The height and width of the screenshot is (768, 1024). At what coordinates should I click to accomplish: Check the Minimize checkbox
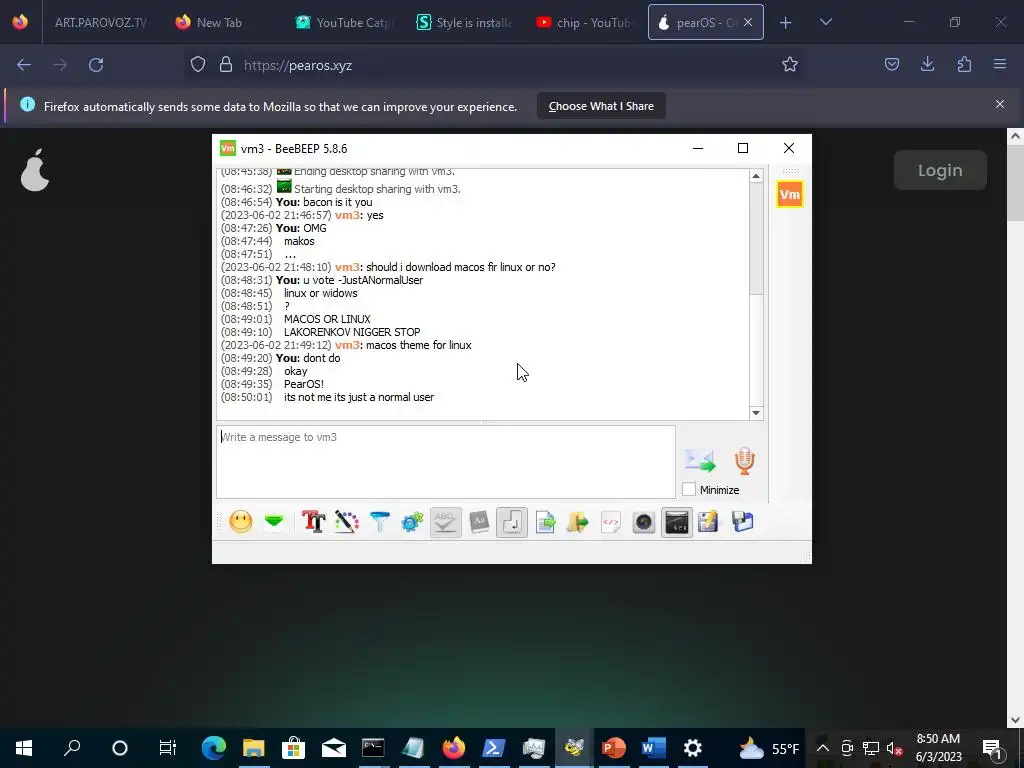(x=689, y=489)
